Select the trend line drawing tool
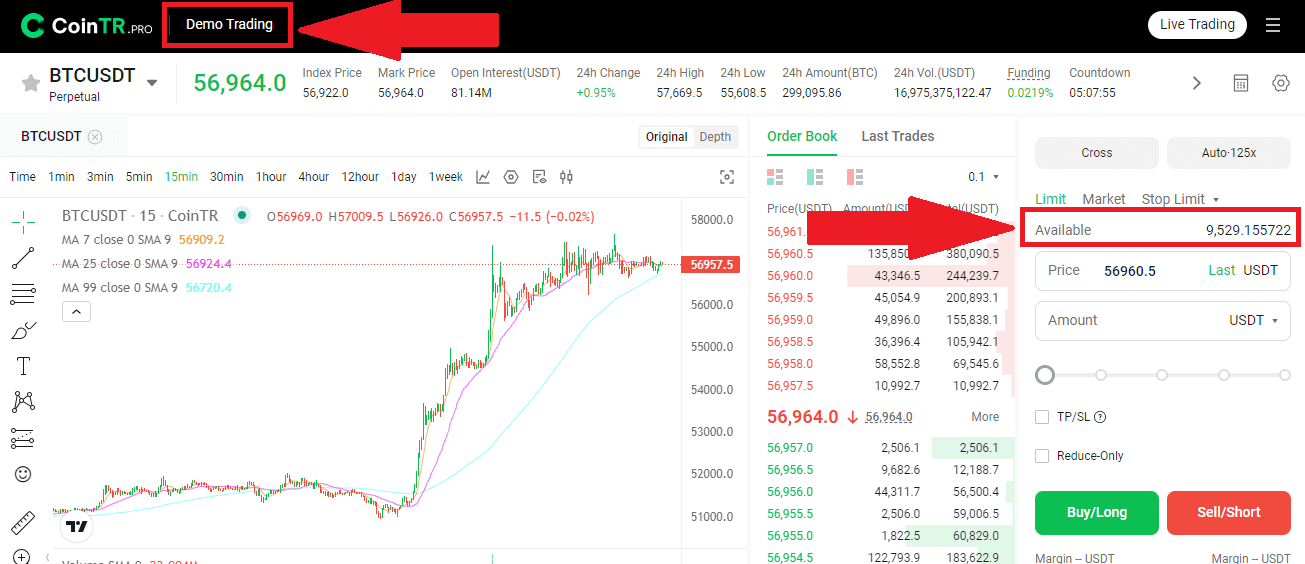1305x564 pixels. tap(23, 258)
